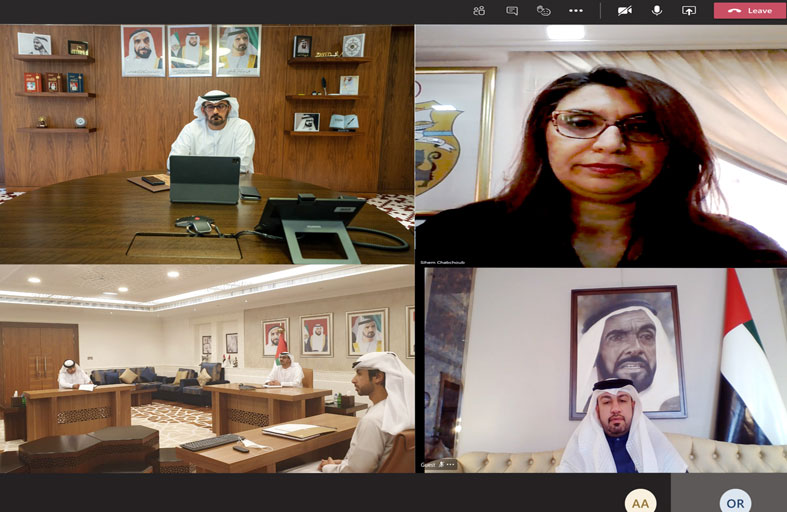The width and height of the screenshot is (787, 512).
Task: Click the Guest muted microphone indicator
Action: (441, 465)
